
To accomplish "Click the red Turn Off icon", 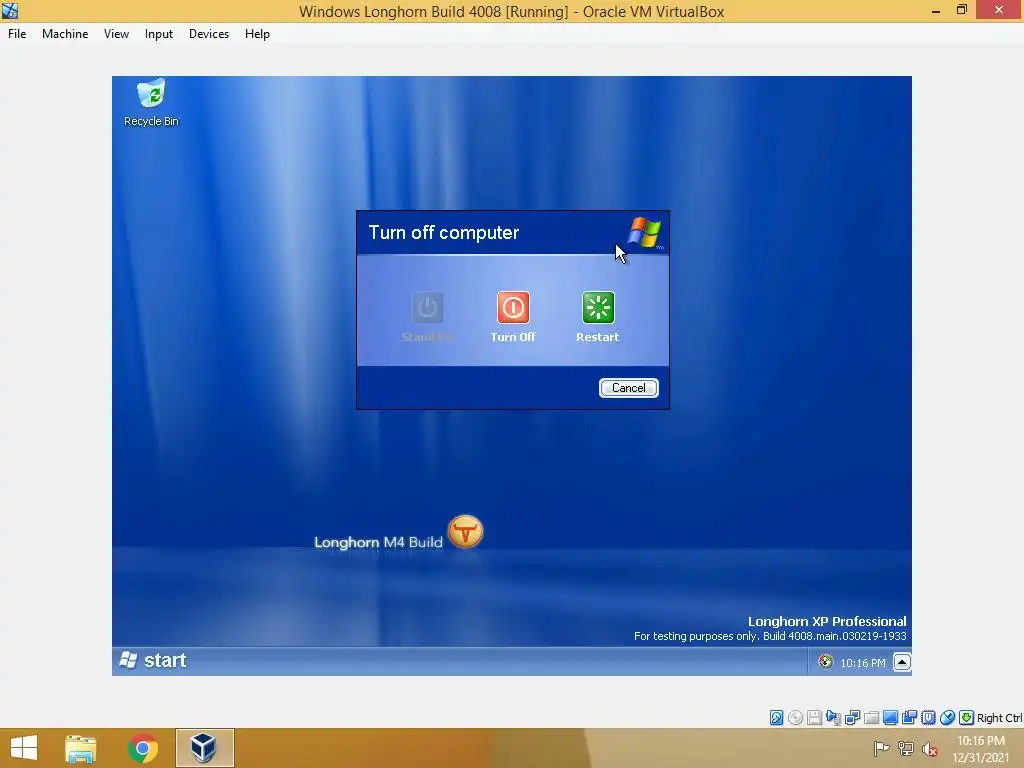I will coord(513,307).
